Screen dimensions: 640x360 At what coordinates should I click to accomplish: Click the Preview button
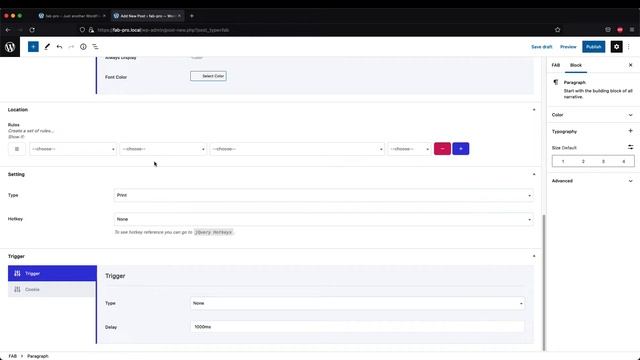click(x=568, y=47)
